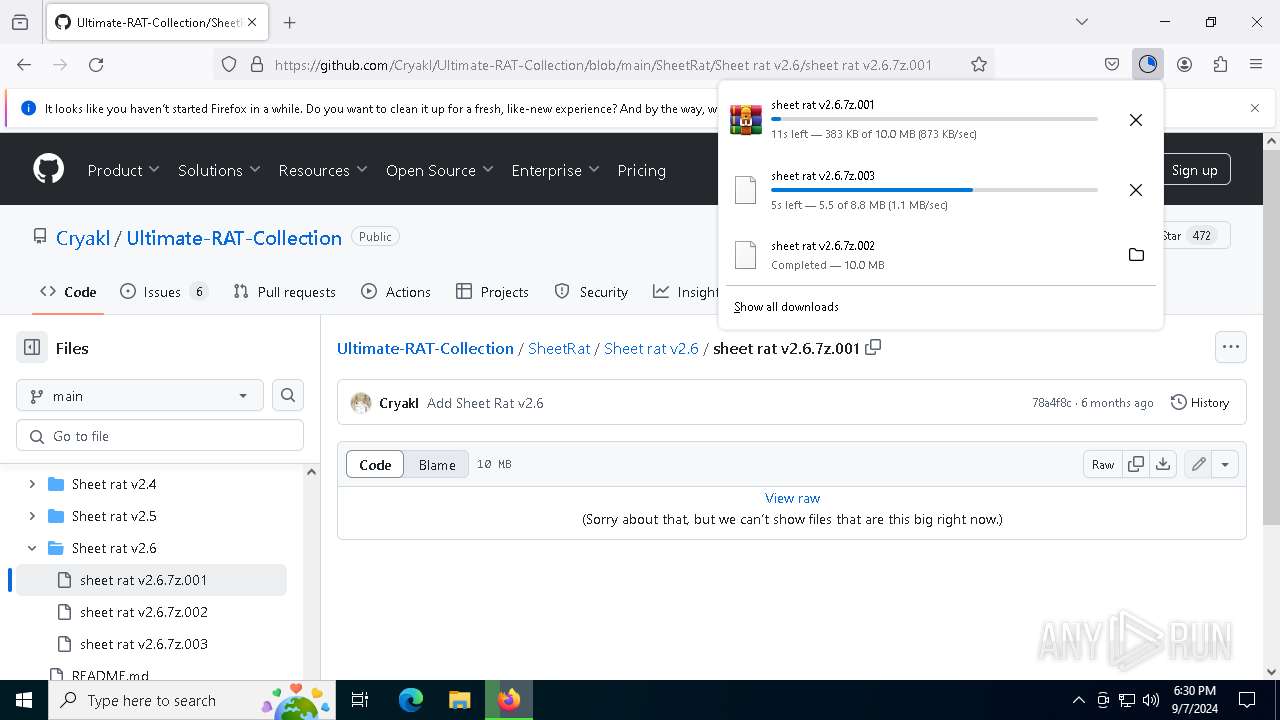Open the Sheet rat v2.6 breadcrumb link
The height and width of the screenshot is (720, 1280).
(651, 348)
